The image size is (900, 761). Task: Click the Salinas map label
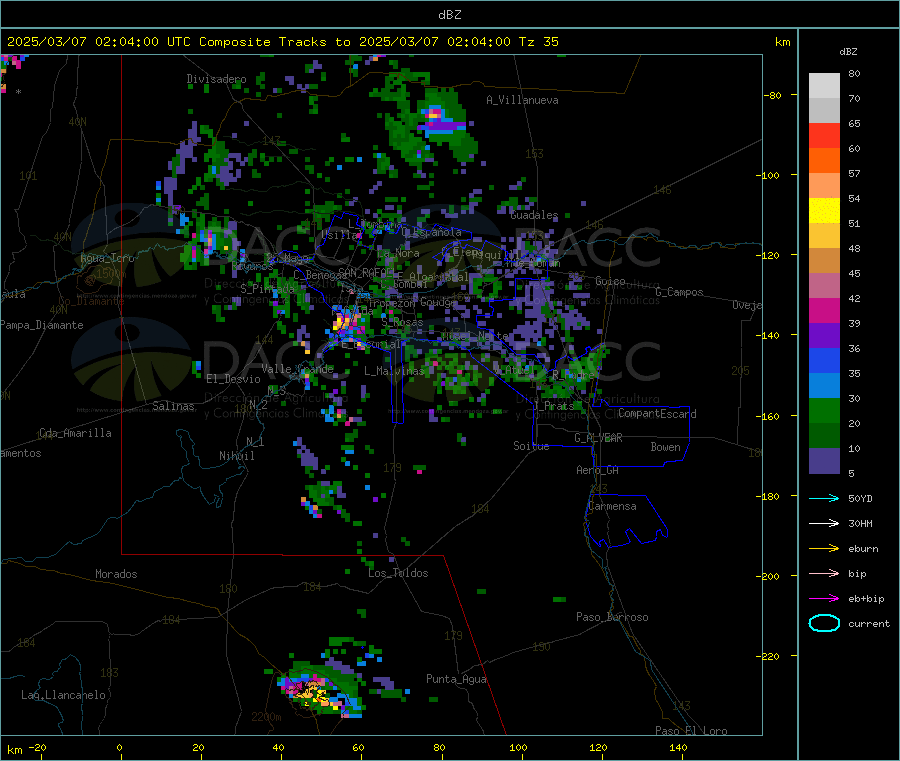pos(173,406)
